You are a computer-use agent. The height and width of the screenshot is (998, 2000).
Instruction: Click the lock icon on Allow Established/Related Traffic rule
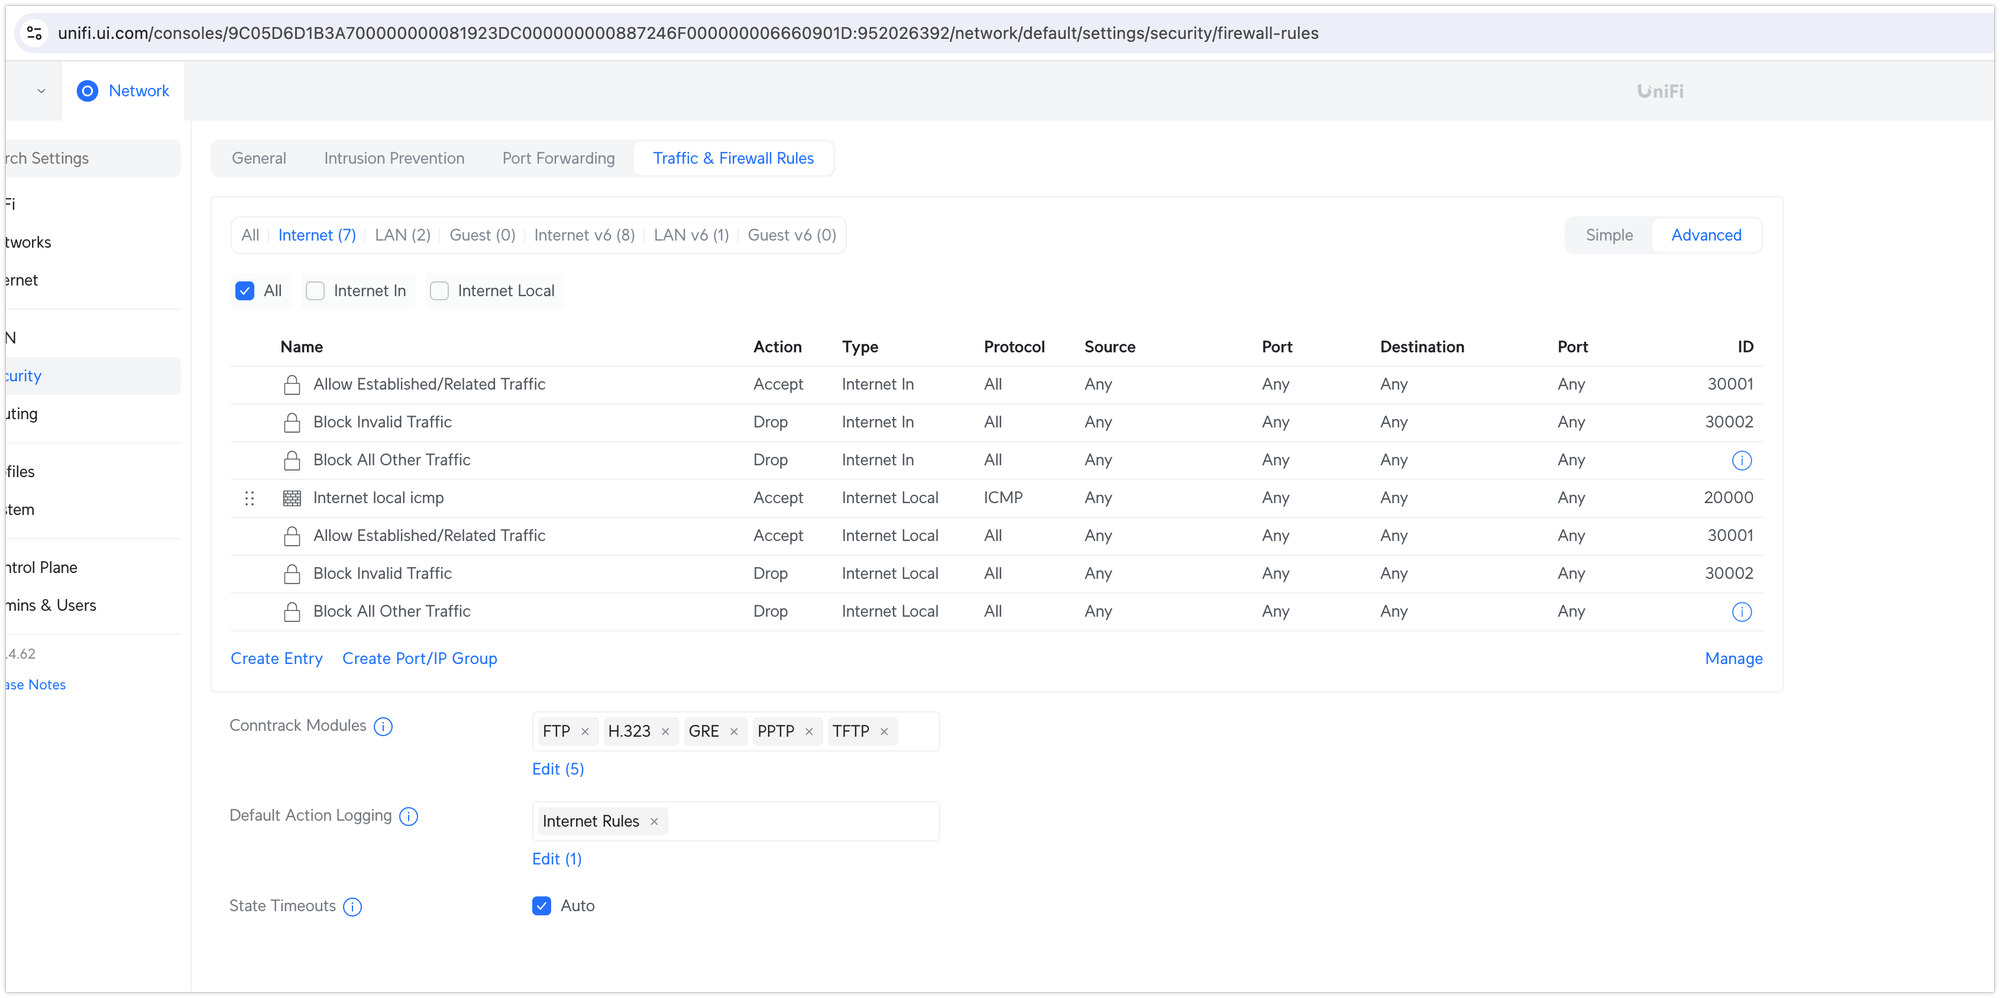(292, 384)
